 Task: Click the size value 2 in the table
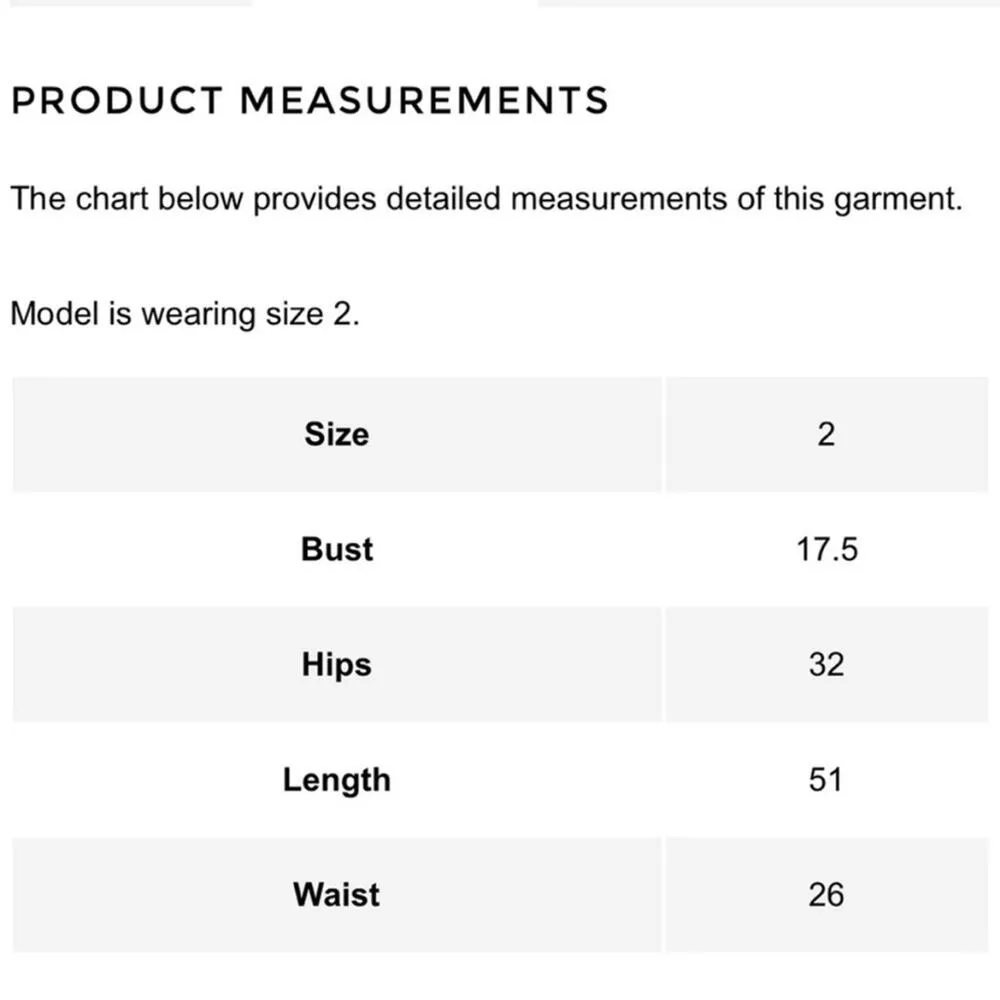[826, 434]
